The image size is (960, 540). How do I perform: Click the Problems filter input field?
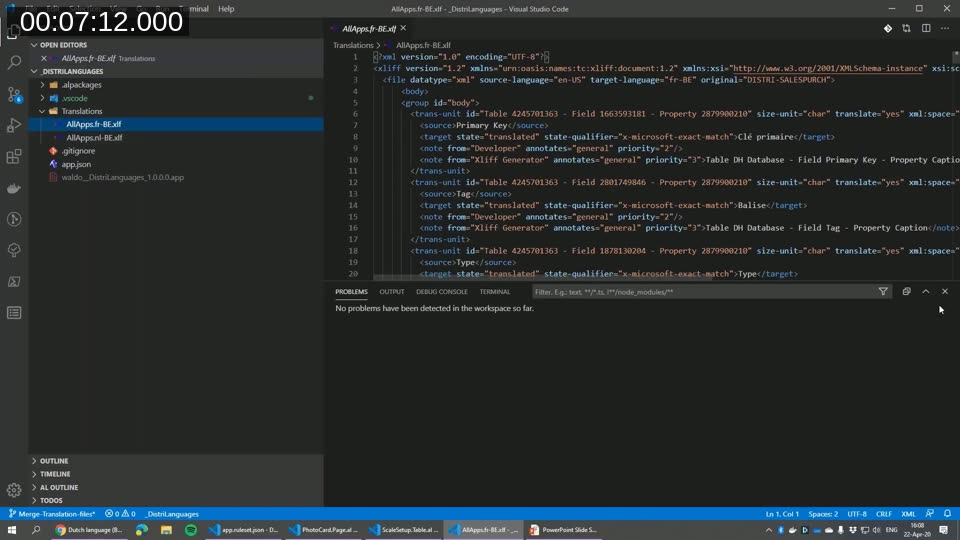[x=703, y=291]
